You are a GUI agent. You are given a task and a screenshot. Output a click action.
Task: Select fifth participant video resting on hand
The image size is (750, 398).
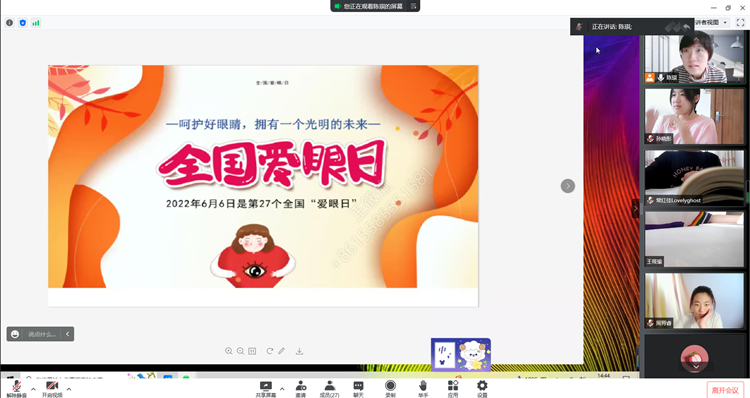click(x=694, y=300)
